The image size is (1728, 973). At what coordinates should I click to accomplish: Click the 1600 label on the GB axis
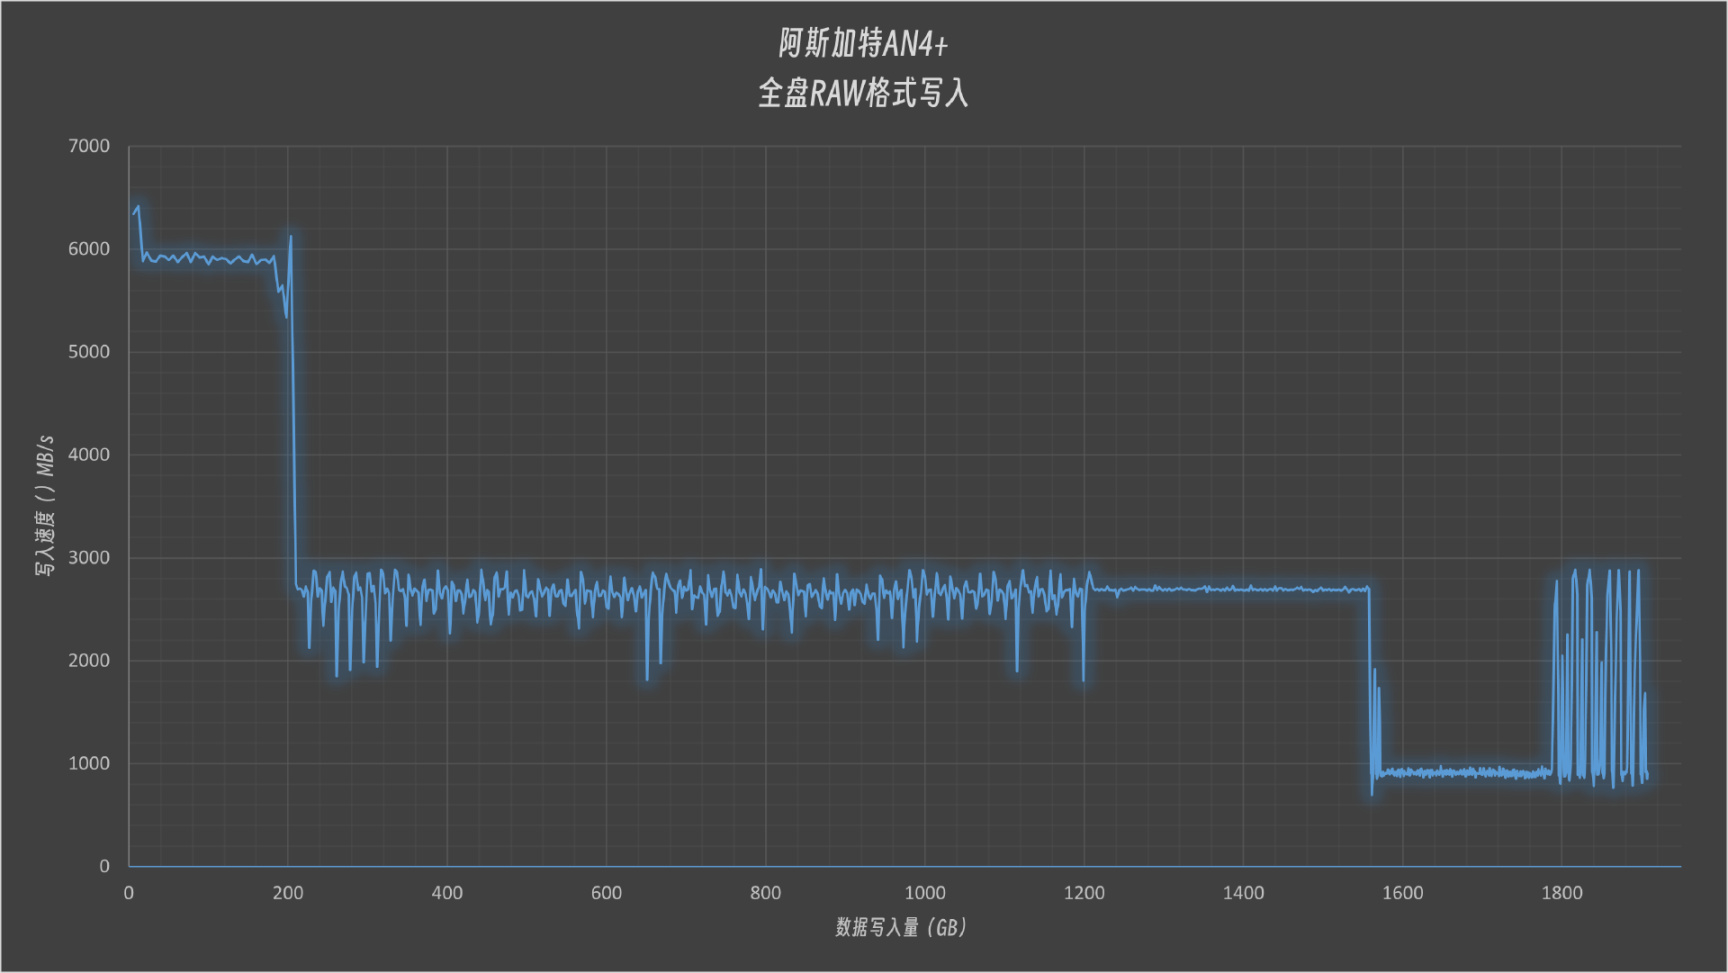click(1402, 893)
